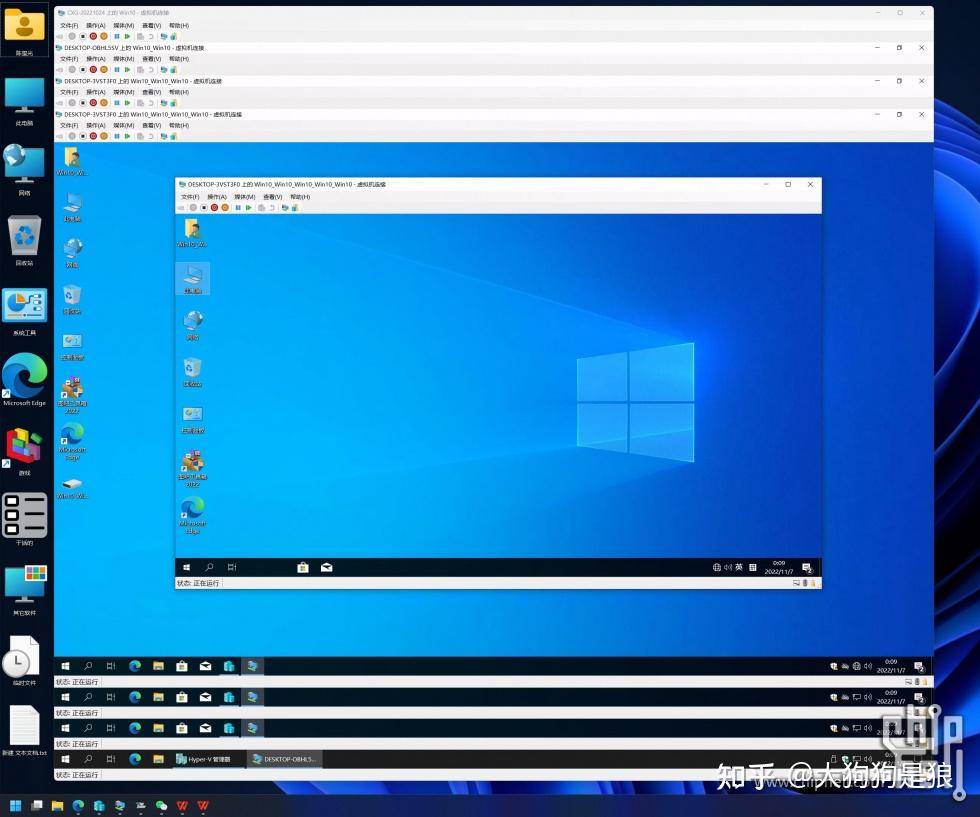This screenshot has width=980, height=817.
Task: Select 此电脑 icon on host desktop
Action: (x=24, y=103)
